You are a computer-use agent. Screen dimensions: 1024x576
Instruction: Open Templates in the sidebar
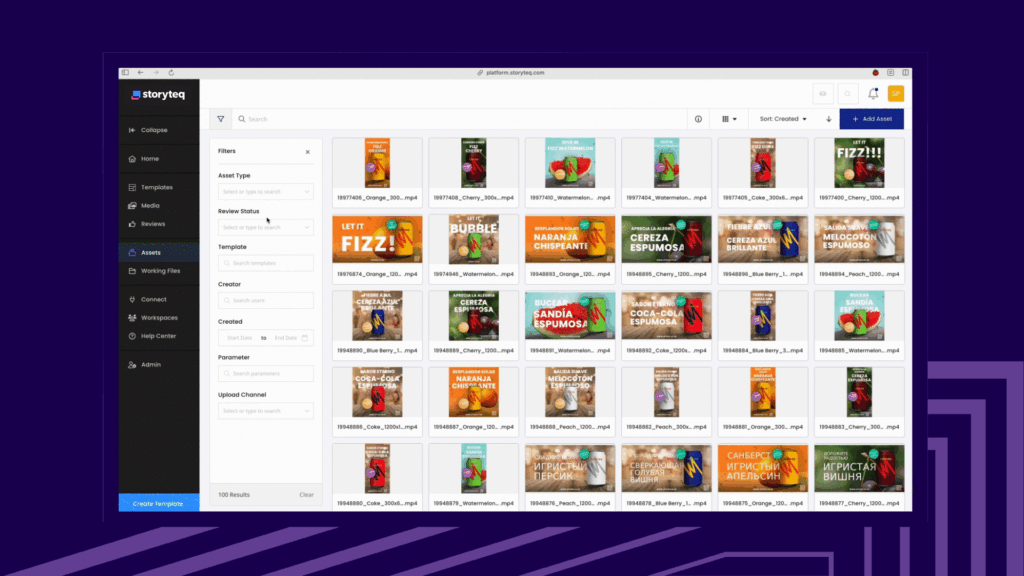159,187
